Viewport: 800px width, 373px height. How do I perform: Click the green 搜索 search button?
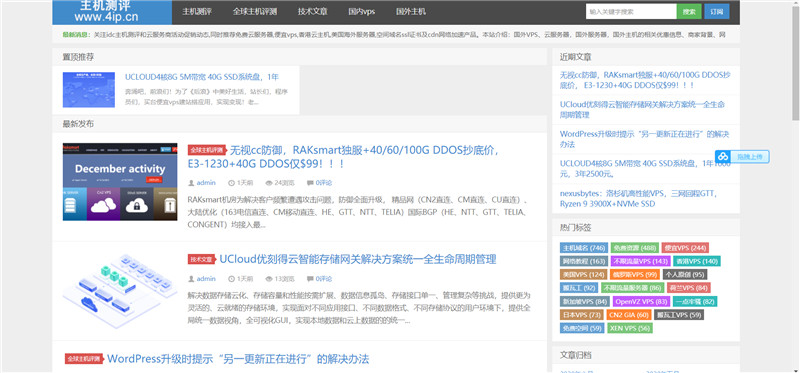(x=689, y=11)
